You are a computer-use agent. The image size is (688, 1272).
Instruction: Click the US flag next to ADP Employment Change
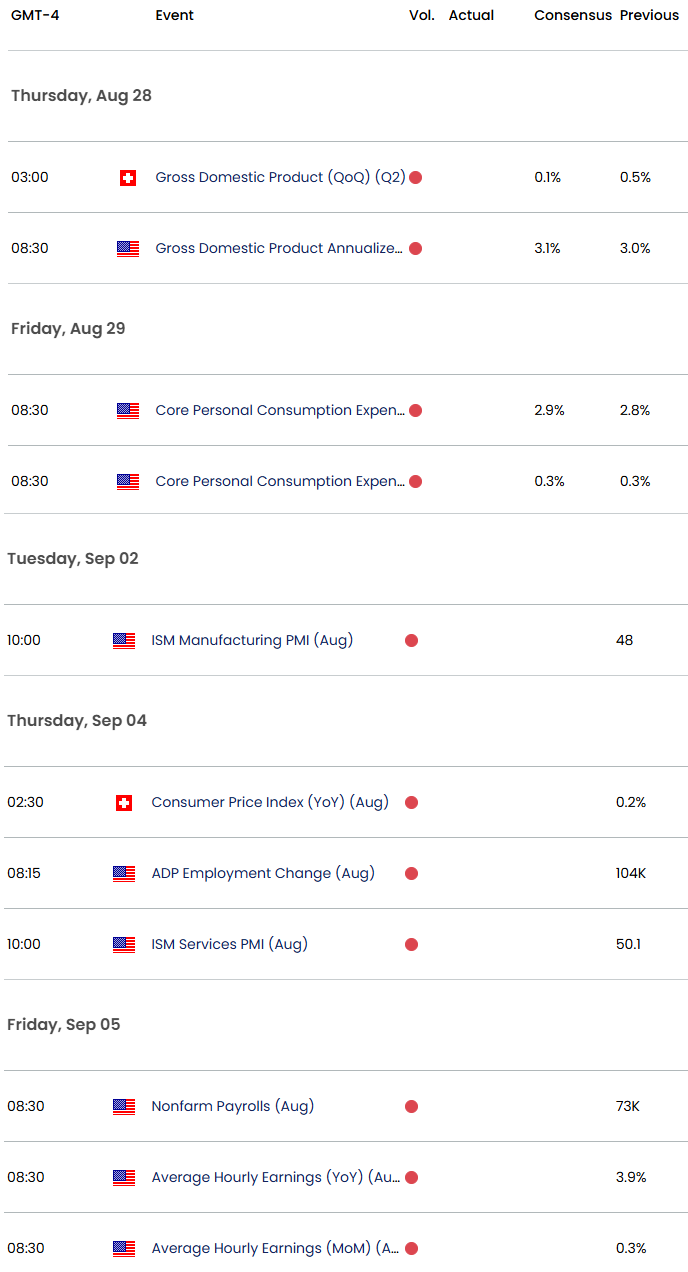124,874
